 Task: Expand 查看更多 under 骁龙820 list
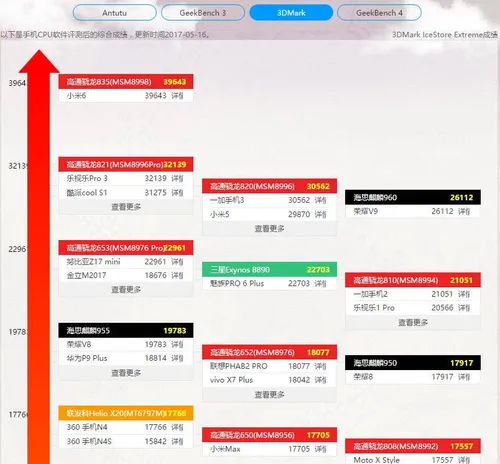point(269,229)
